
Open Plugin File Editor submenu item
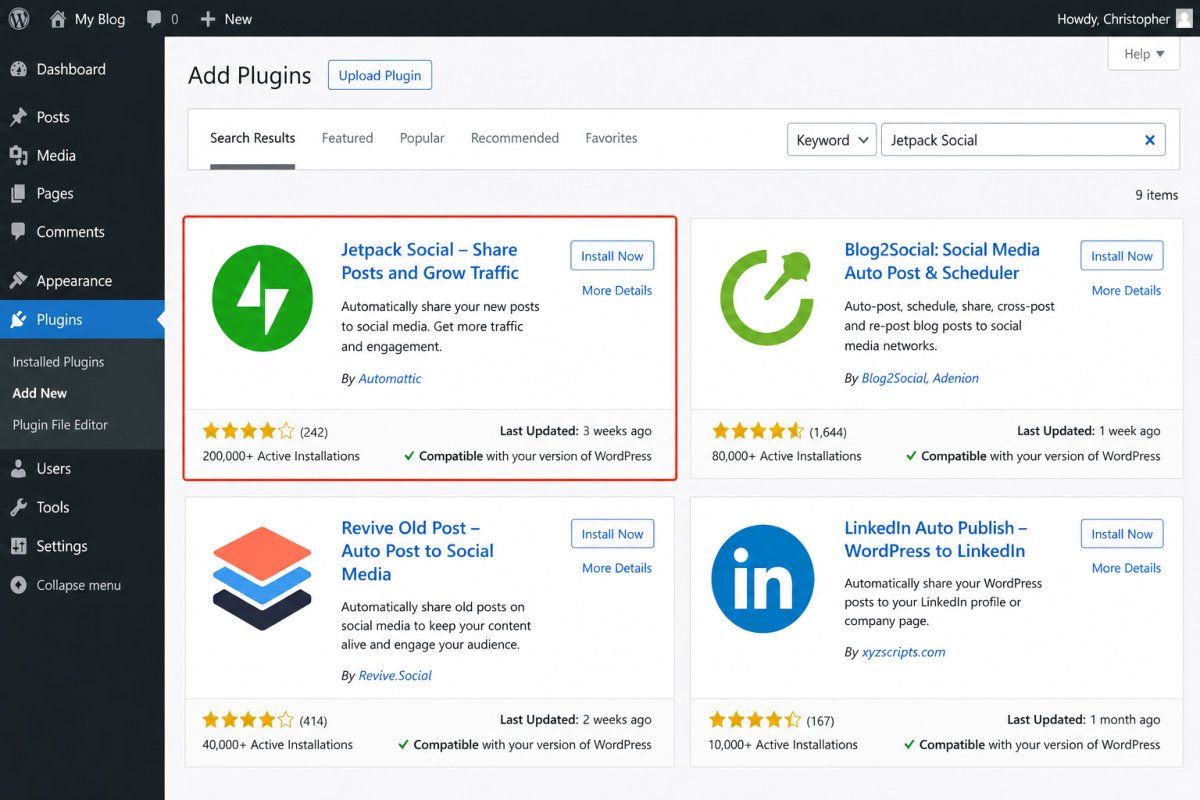[x=60, y=425]
